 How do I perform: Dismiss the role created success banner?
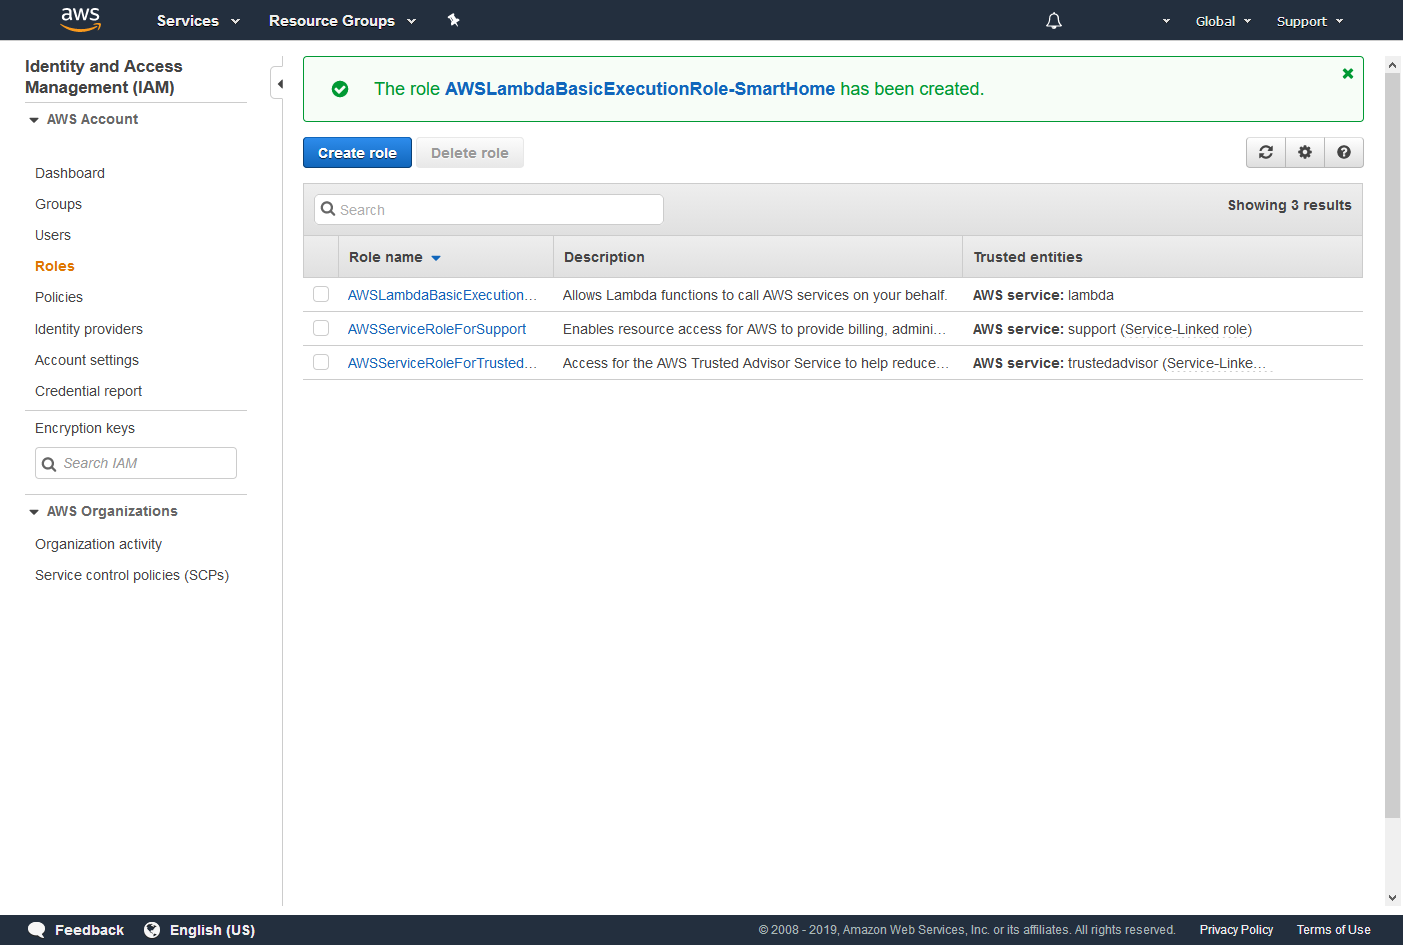1348,73
